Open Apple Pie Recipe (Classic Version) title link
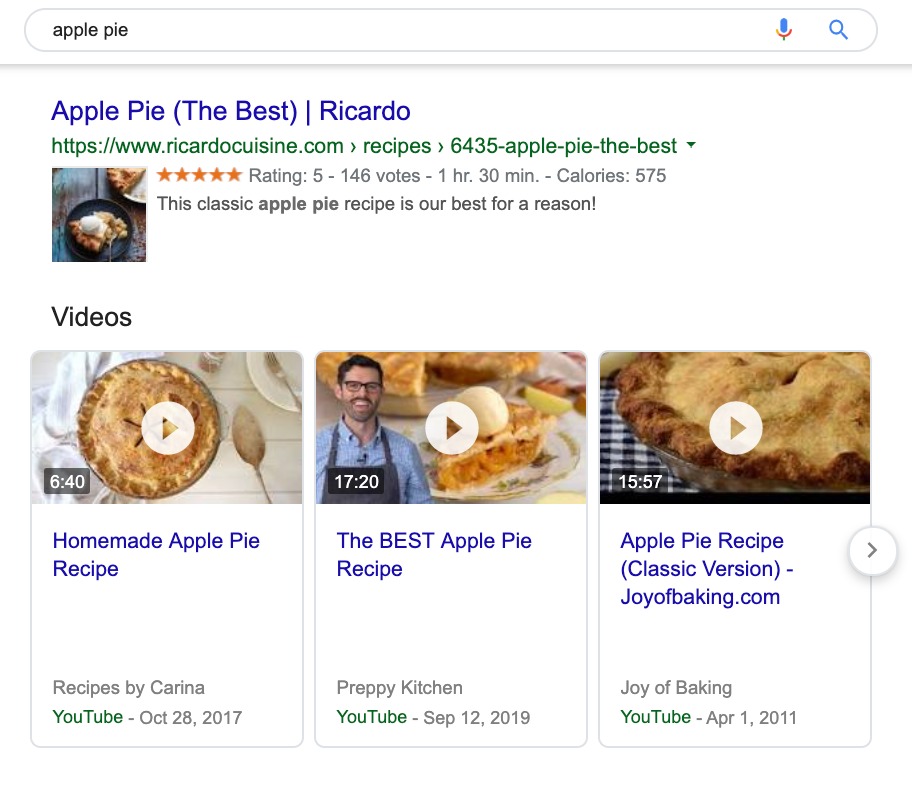 (x=707, y=568)
